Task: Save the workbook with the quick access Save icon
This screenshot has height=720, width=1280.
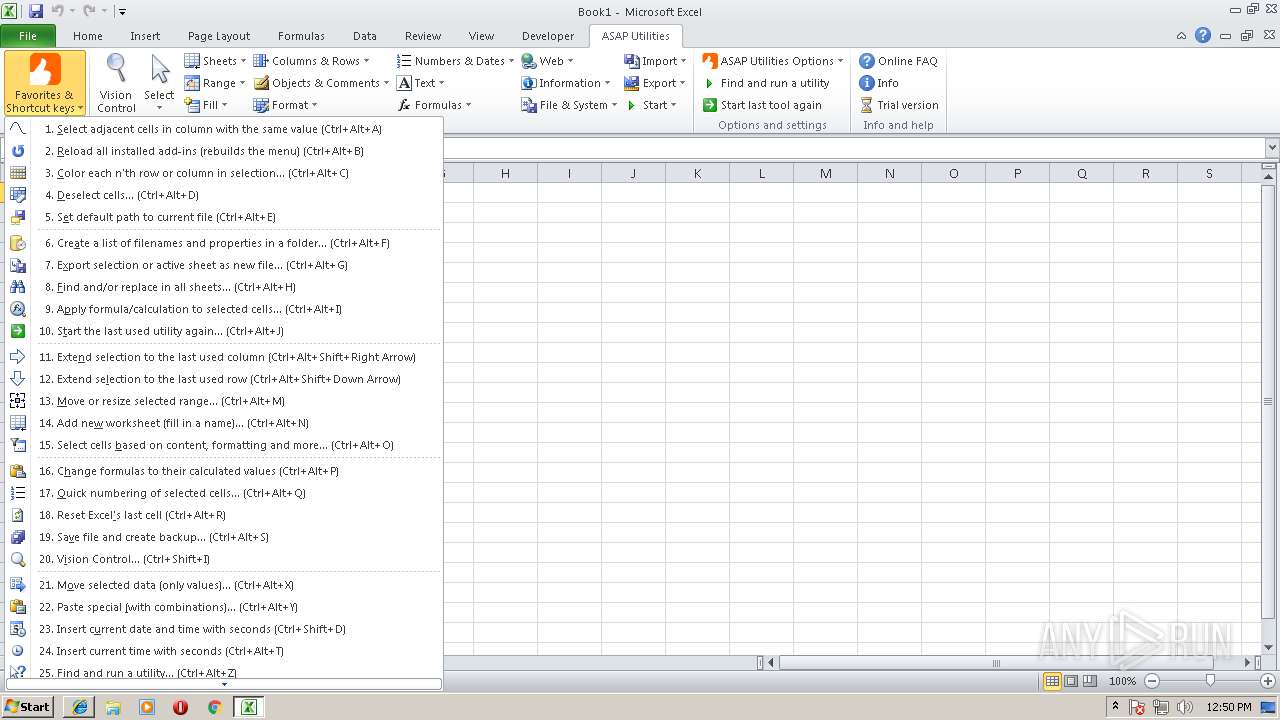Action: click(36, 11)
